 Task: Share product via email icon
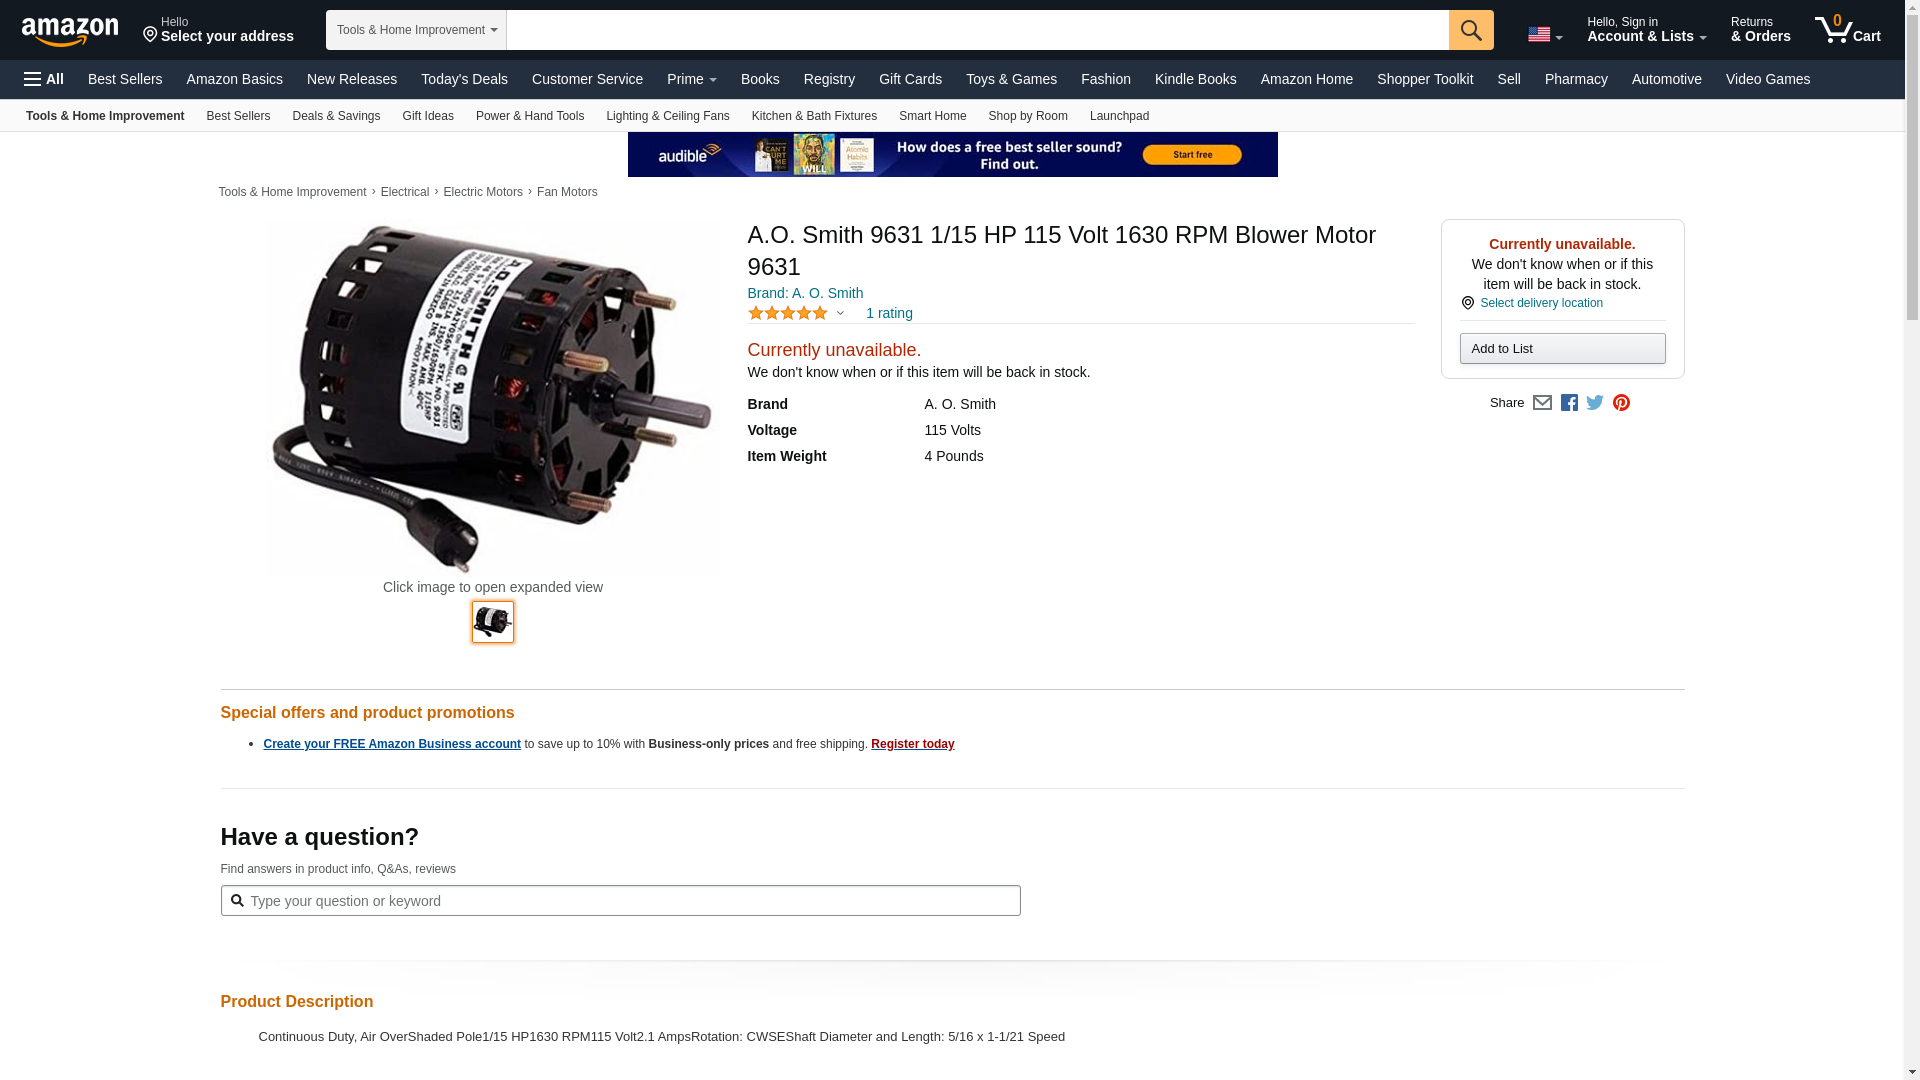(x=1542, y=403)
